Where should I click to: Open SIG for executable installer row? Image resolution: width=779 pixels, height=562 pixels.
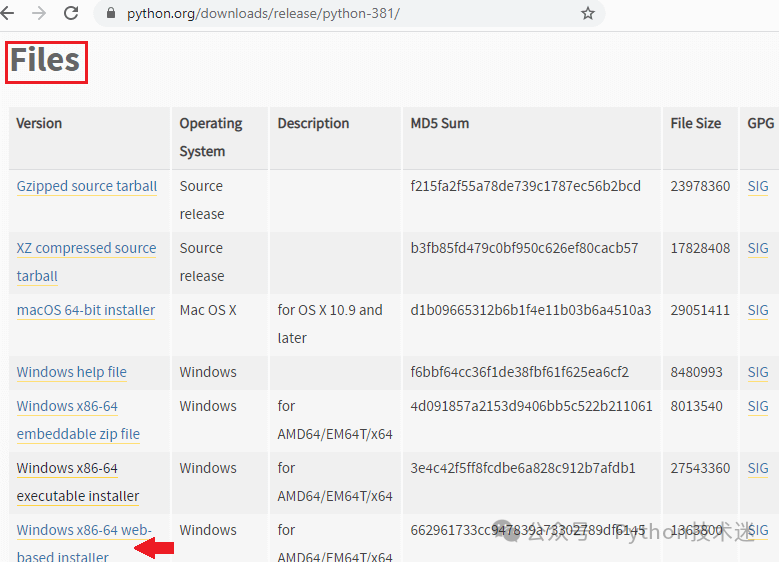pos(758,469)
